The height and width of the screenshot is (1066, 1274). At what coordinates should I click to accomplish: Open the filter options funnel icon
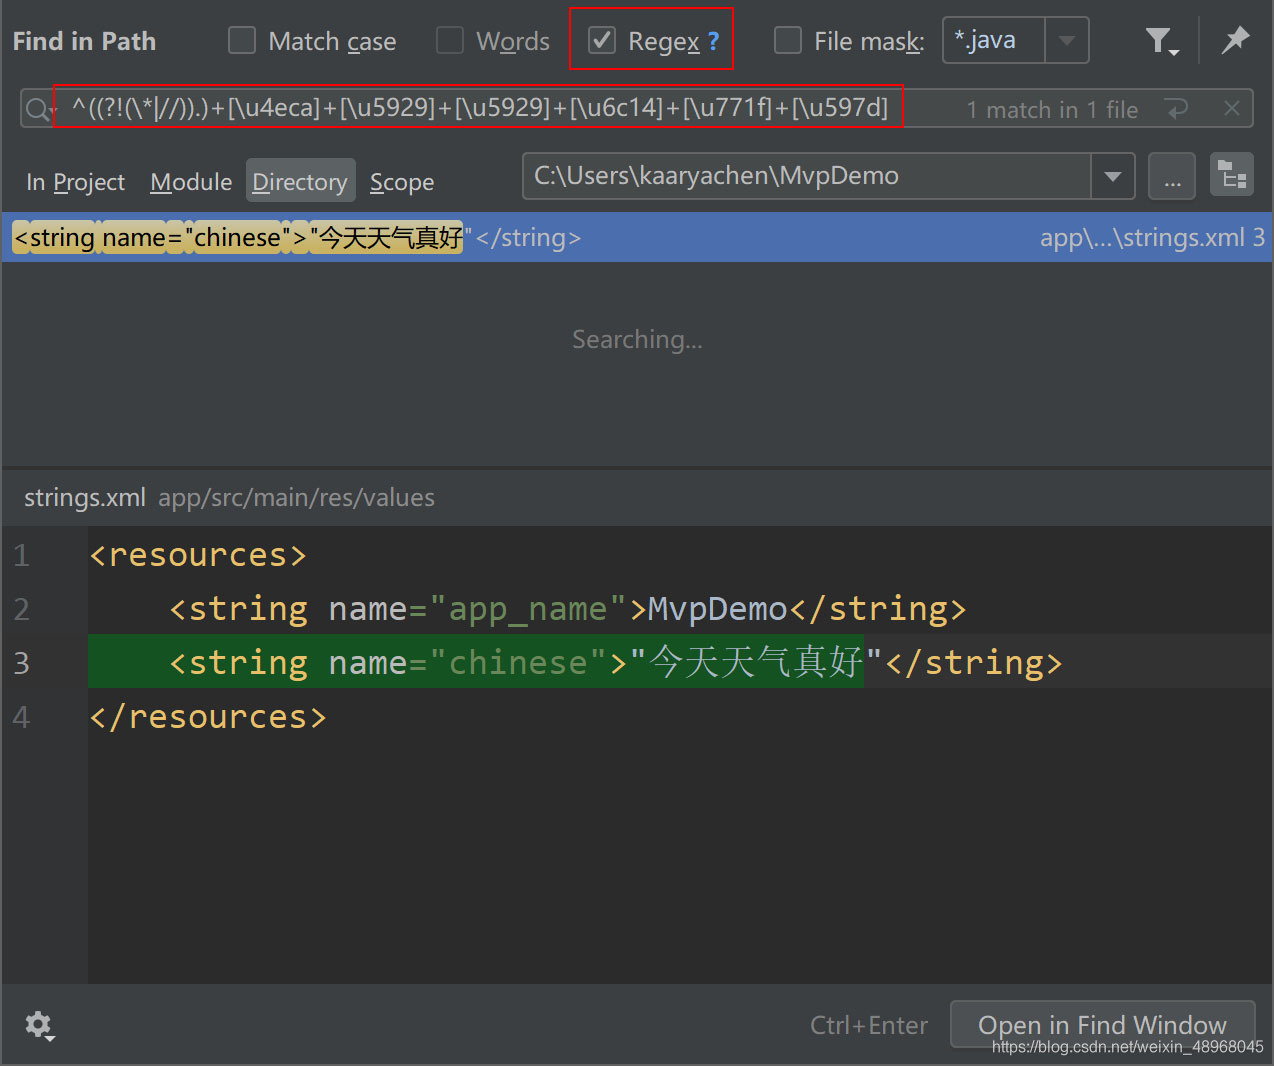coord(1161,41)
